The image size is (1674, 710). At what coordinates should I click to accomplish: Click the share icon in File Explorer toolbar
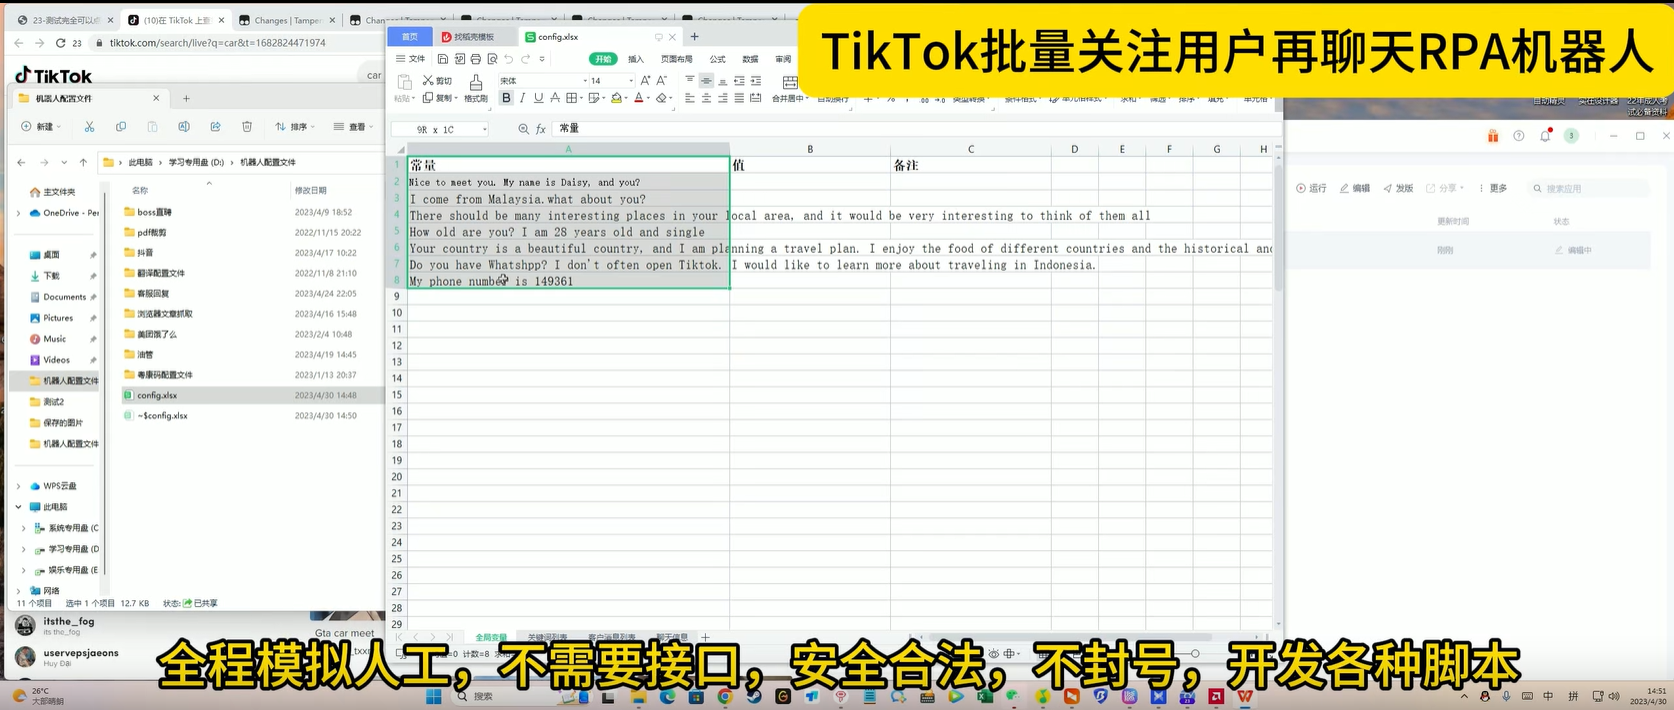(215, 127)
